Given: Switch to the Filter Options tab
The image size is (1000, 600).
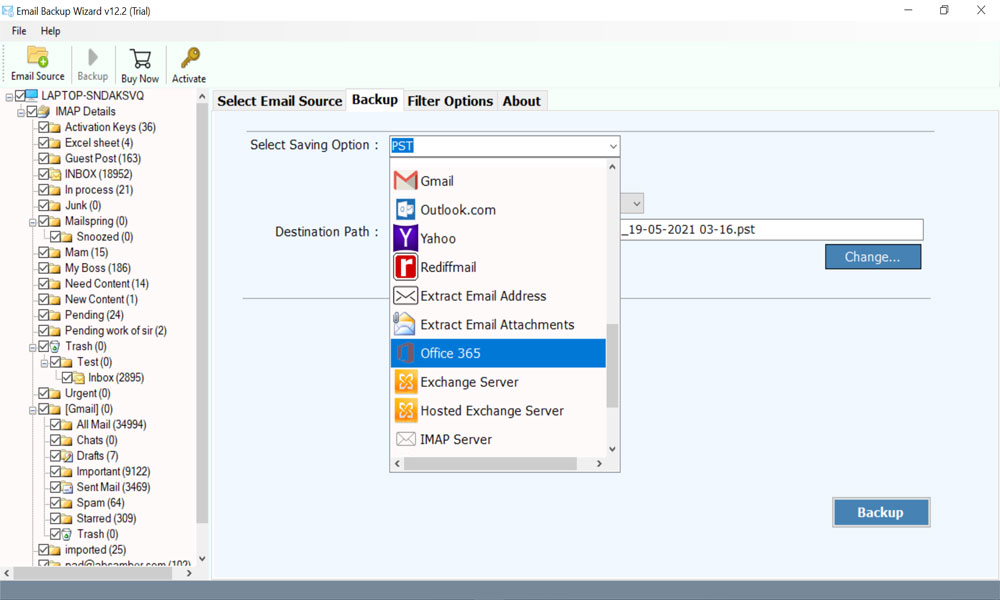Looking at the screenshot, I should [450, 101].
